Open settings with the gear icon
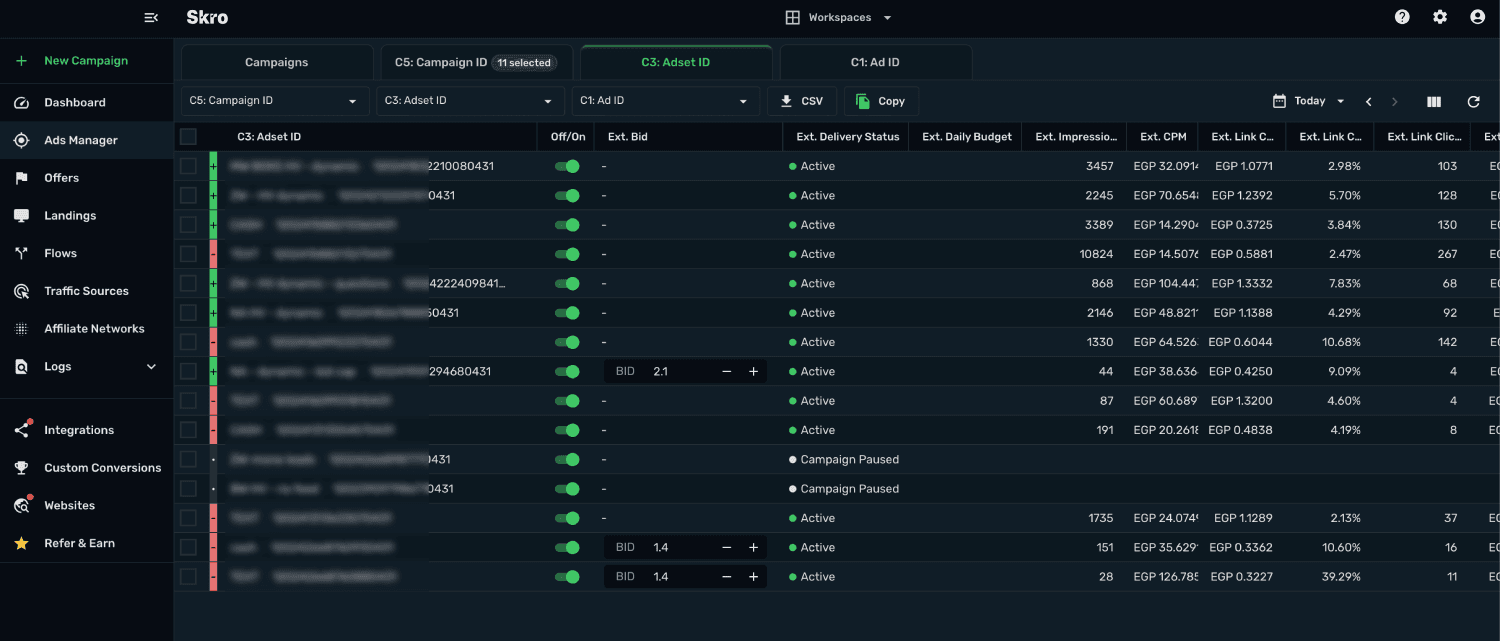The width and height of the screenshot is (1500, 641). (x=1440, y=17)
